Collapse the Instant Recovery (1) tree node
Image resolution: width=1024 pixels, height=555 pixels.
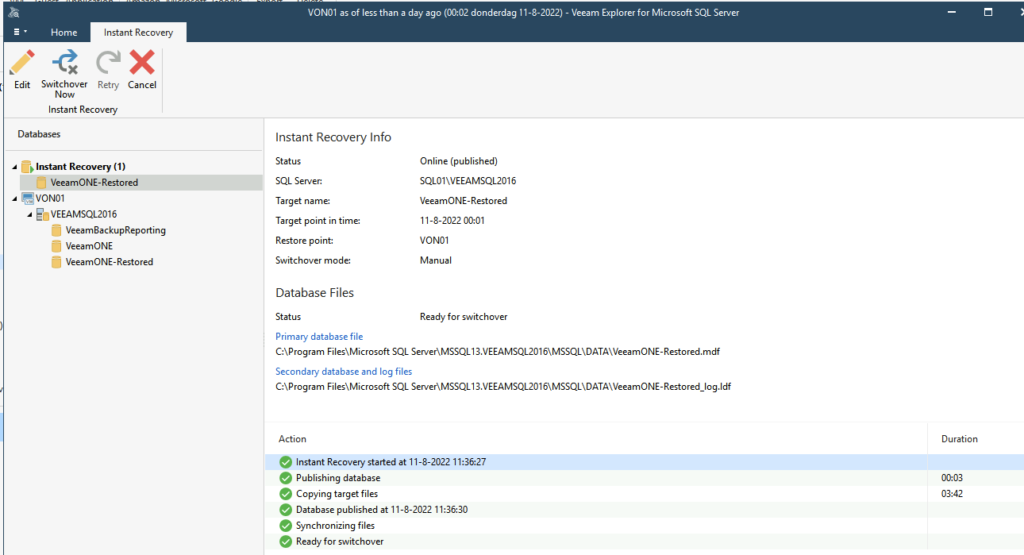coord(14,167)
